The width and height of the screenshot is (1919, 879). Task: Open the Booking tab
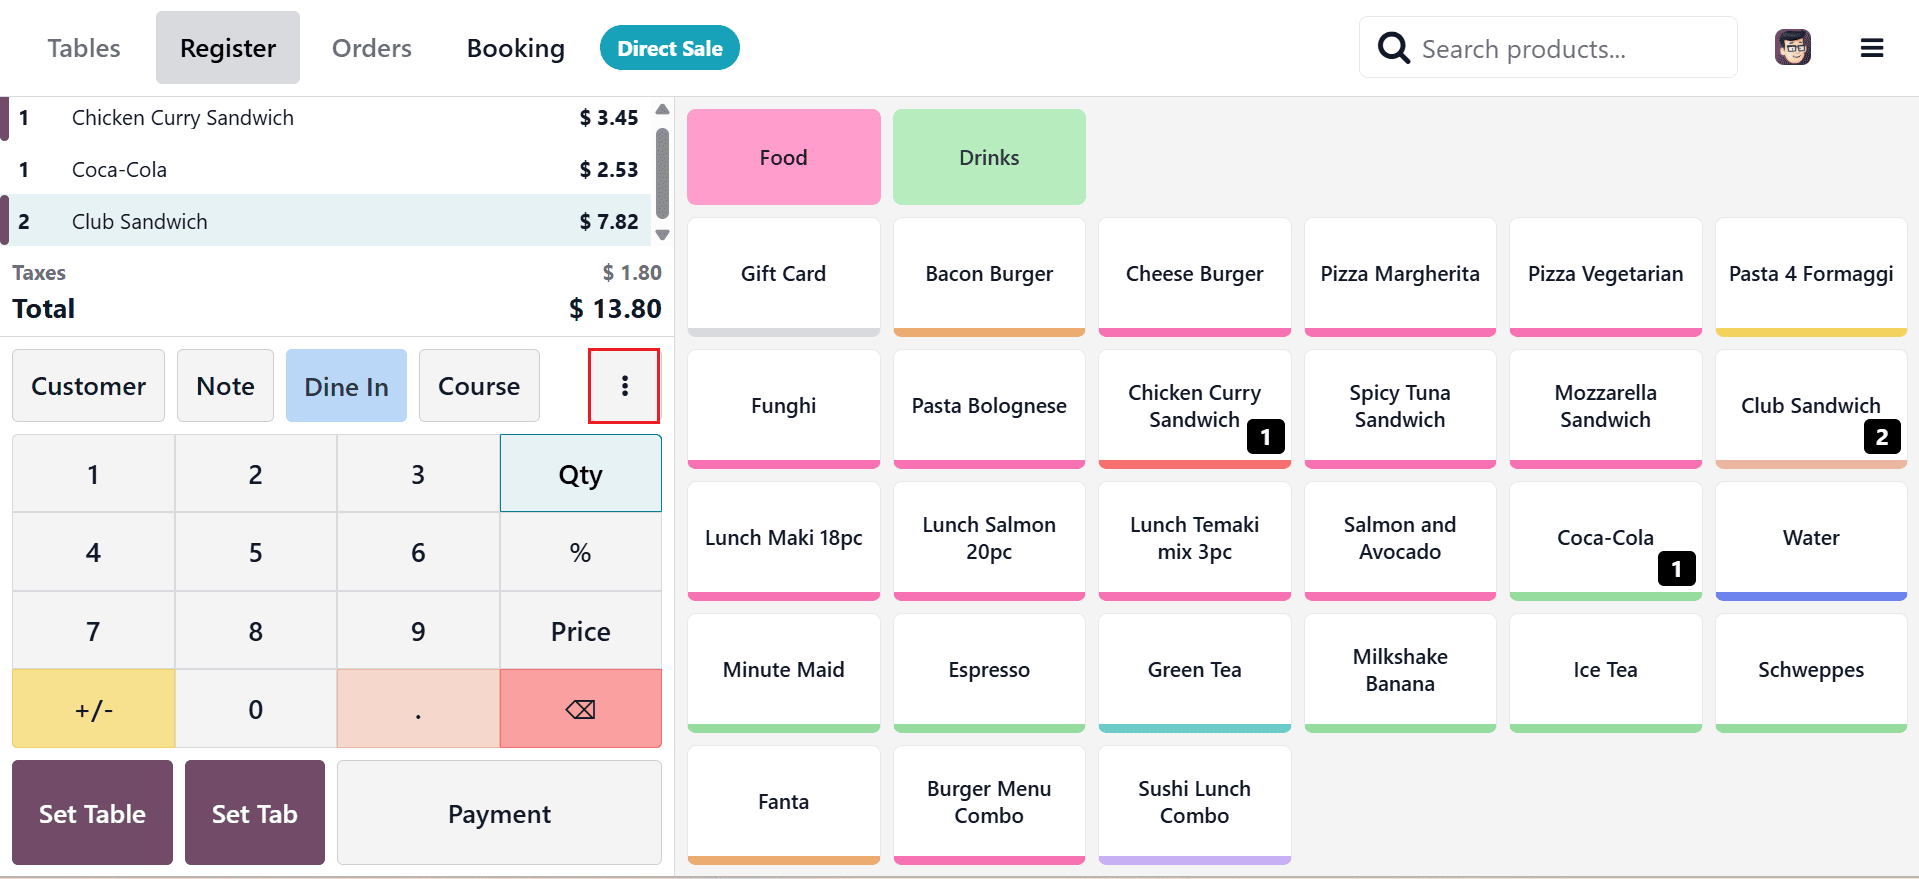pyautogui.click(x=515, y=47)
